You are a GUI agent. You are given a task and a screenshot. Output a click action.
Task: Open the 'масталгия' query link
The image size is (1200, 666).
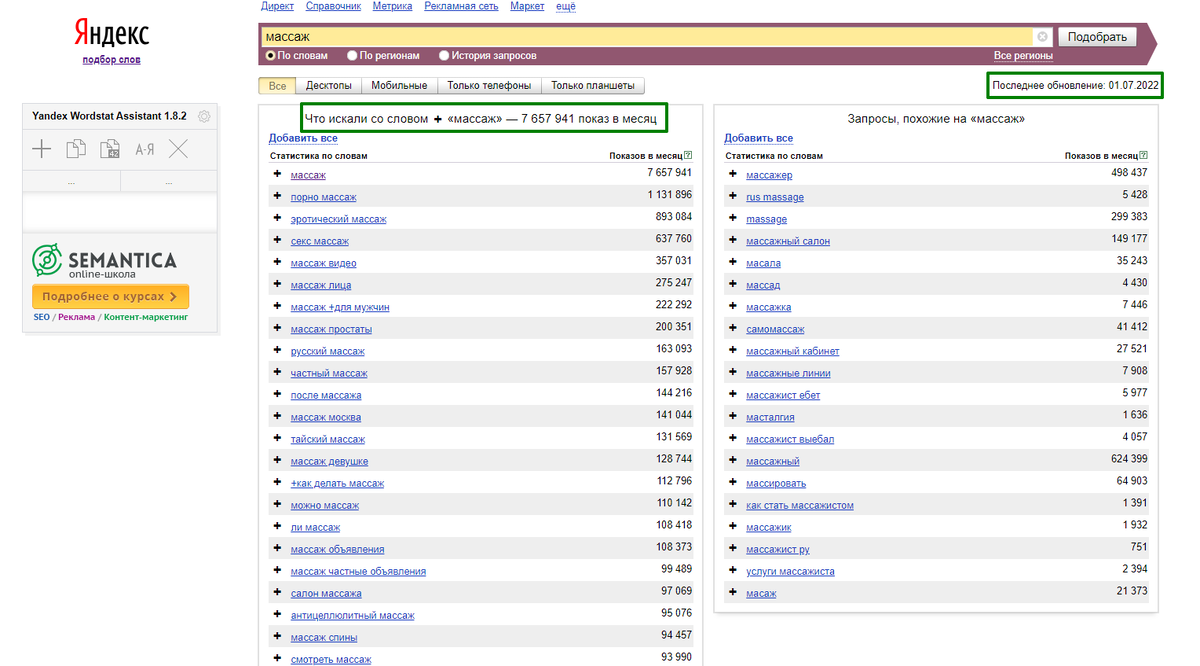click(x=770, y=417)
